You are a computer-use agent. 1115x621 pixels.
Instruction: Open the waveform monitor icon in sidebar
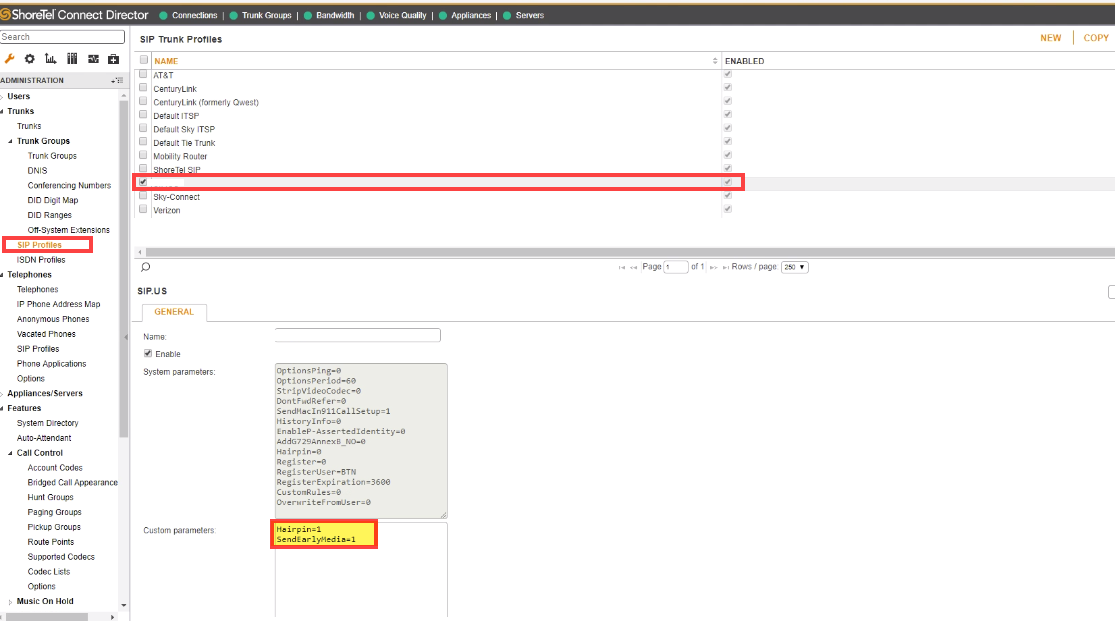[x=93, y=59]
